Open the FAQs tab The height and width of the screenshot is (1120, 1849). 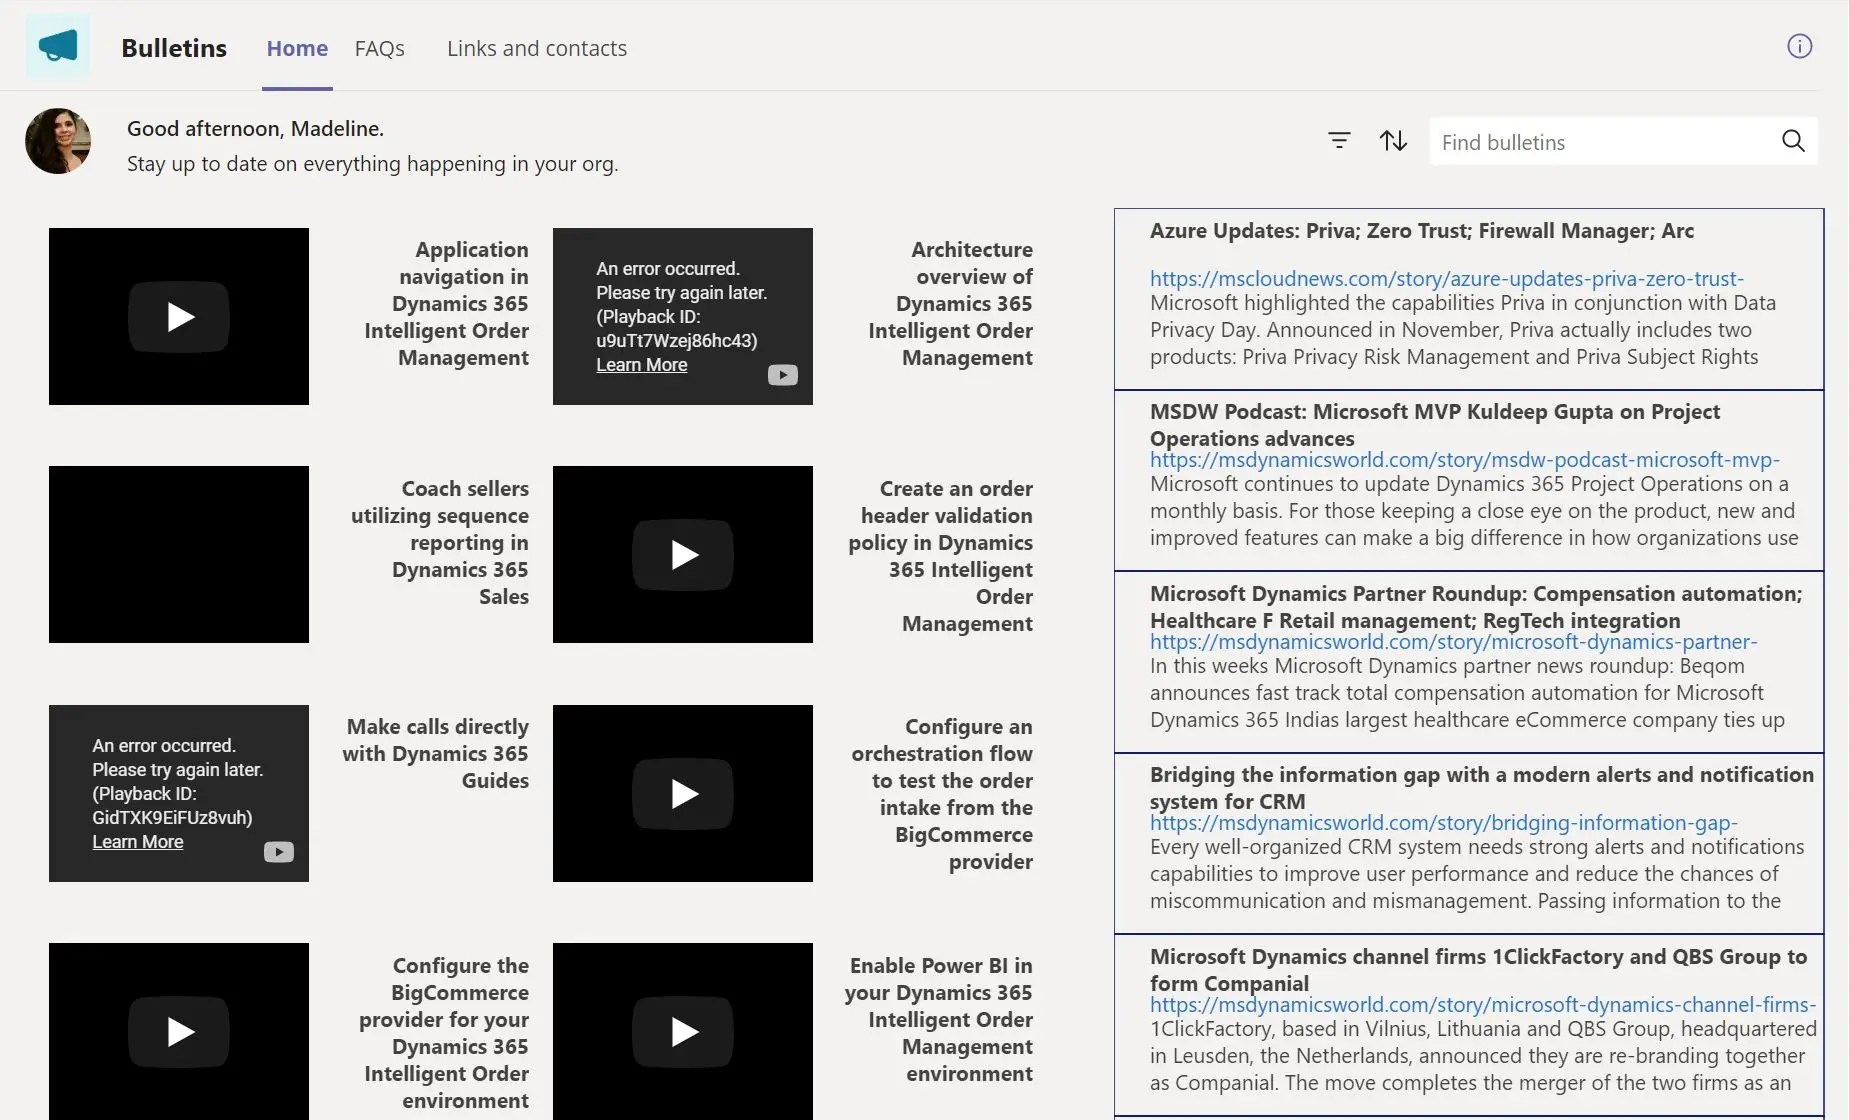[x=380, y=48]
